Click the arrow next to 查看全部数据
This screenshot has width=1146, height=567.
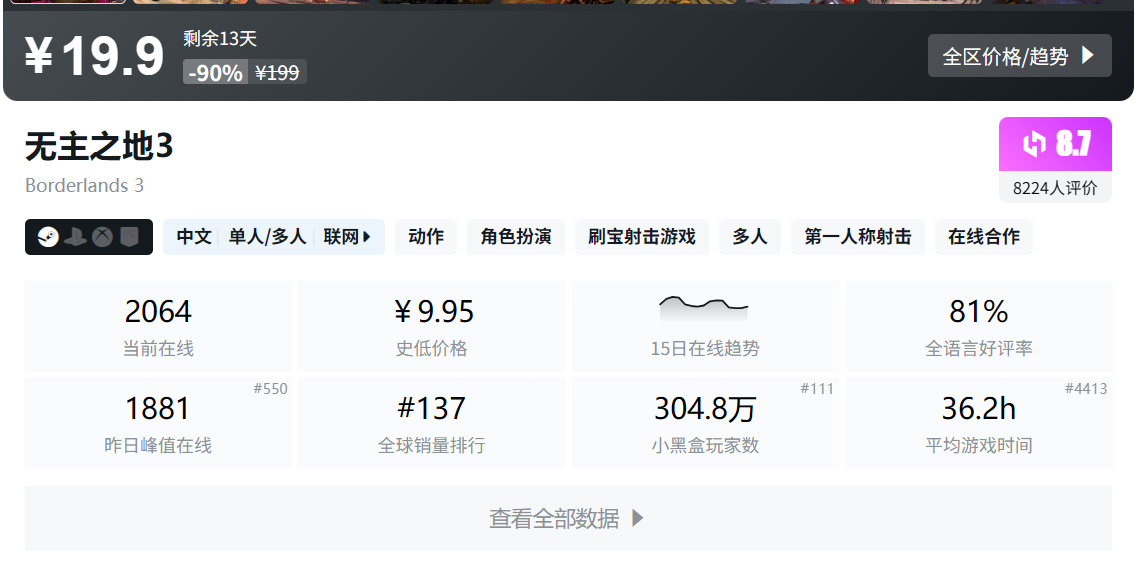coord(637,518)
